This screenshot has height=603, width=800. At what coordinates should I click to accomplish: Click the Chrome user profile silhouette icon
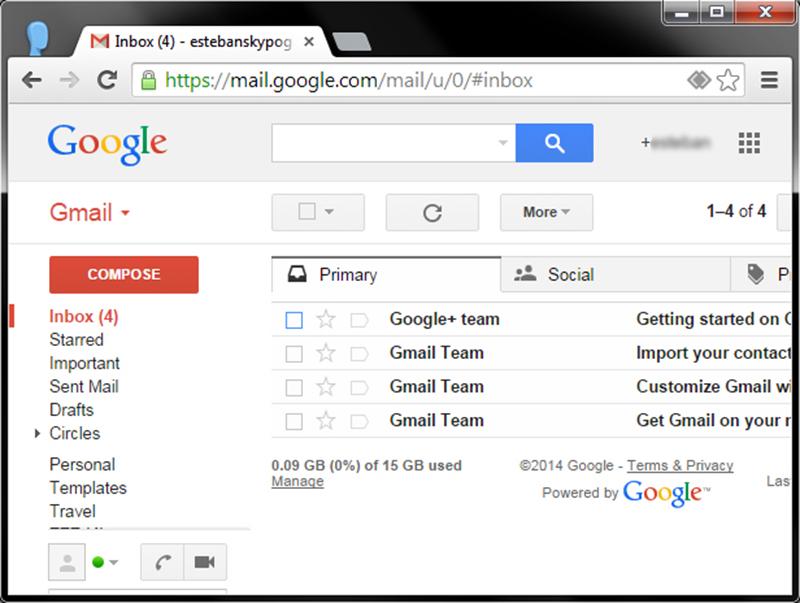tap(37, 38)
